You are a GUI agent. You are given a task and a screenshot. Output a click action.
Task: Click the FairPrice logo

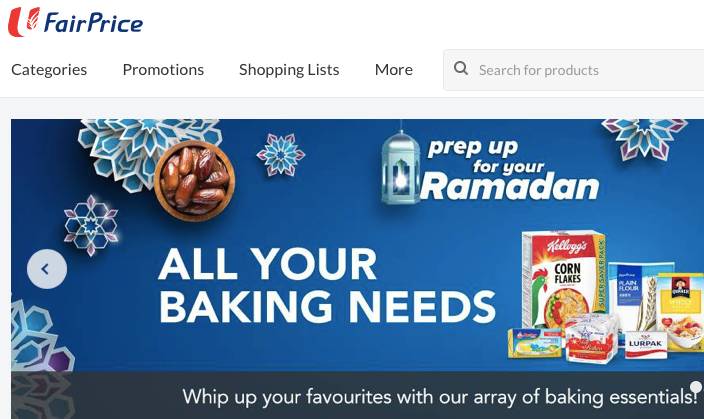pos(75,22)
